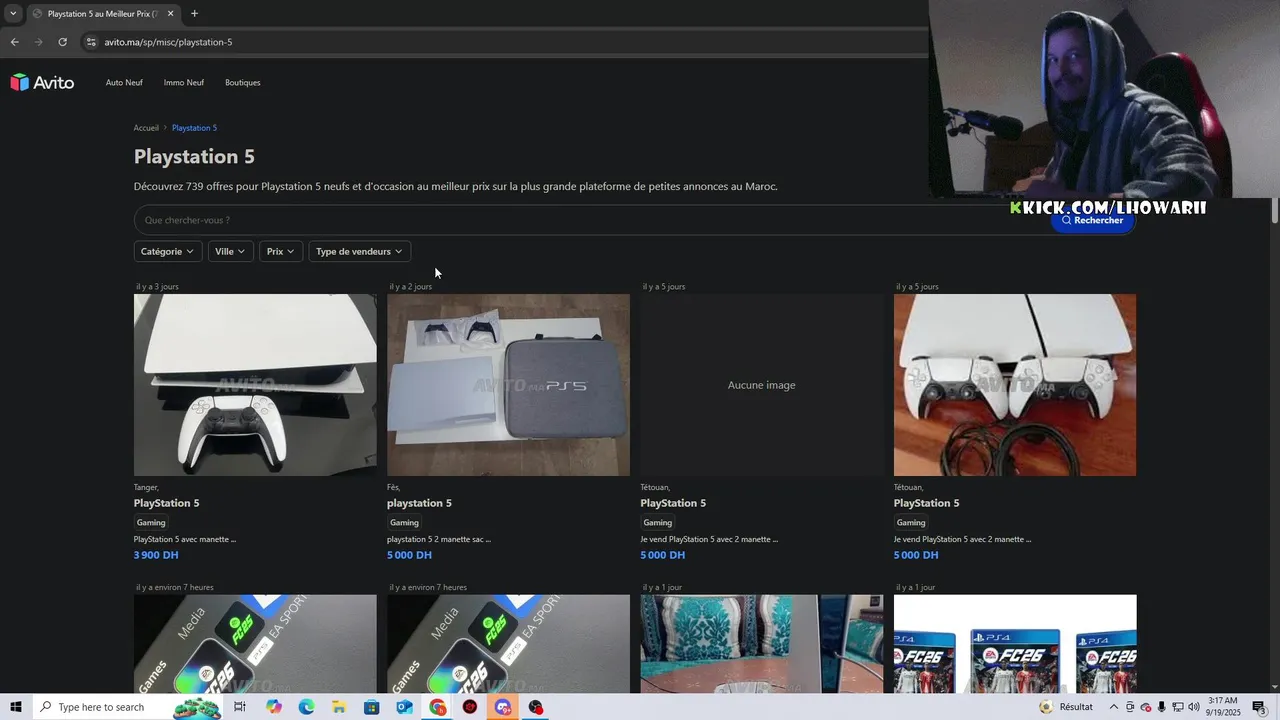Open the PlayStation 5 title under Tanger
The image size is (1280, 720).
[167, 503]
